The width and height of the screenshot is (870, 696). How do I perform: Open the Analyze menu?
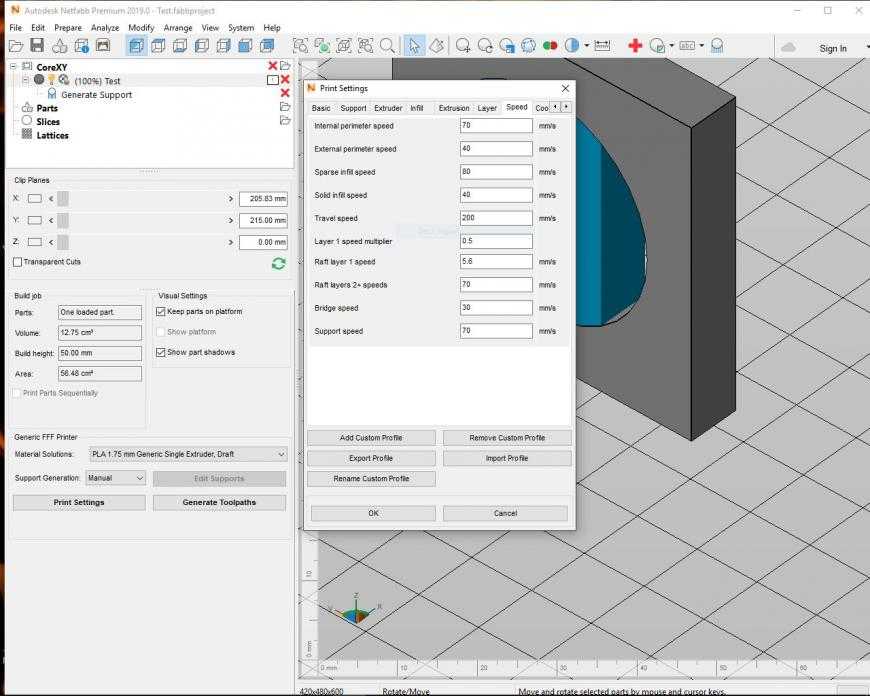[105, 28]
